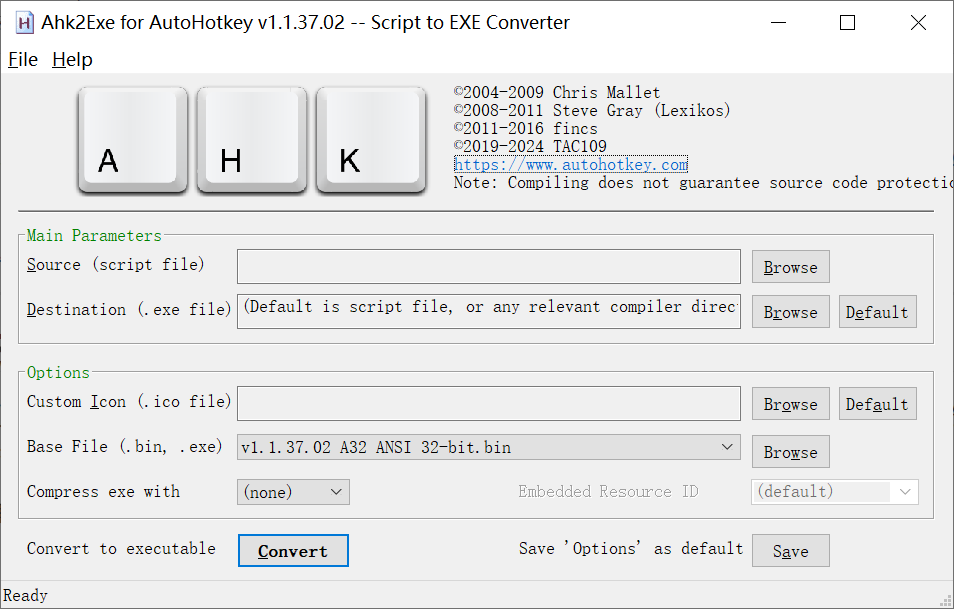Browse for a custom icon file
954x609 pixels.
click(790, 404)
